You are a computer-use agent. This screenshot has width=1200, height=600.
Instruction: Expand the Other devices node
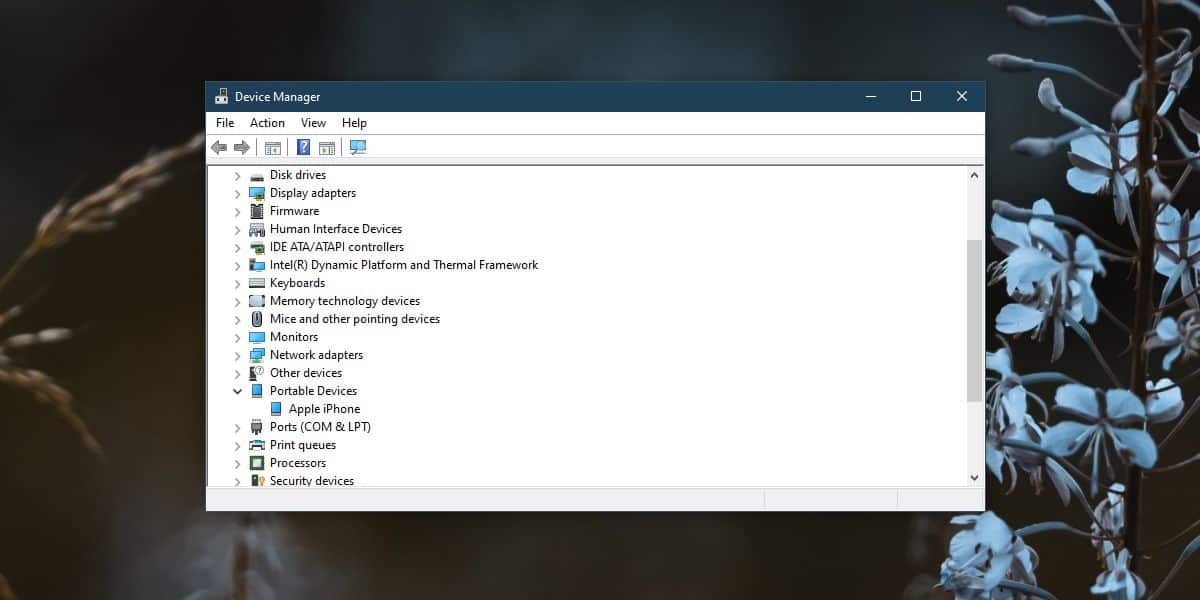pos(237,373)
